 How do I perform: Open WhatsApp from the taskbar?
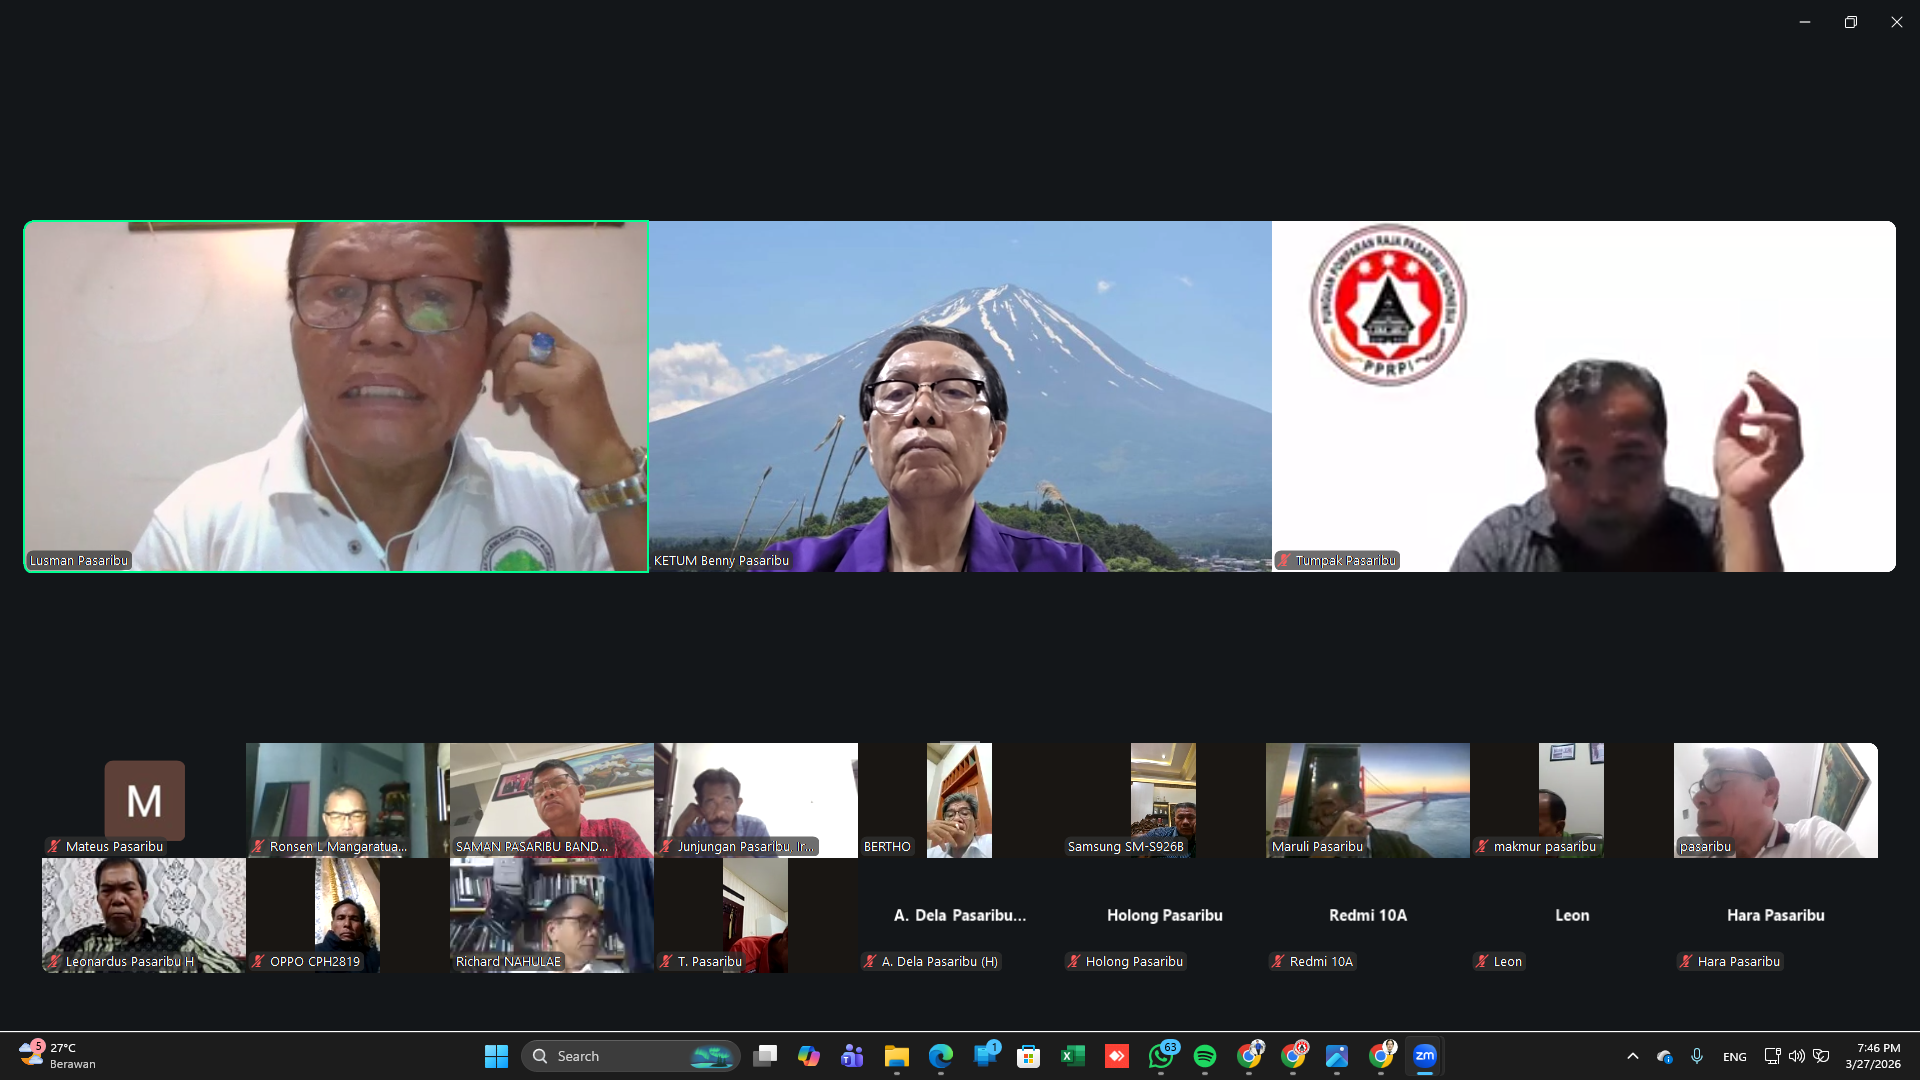(x=1161, y=1056)
